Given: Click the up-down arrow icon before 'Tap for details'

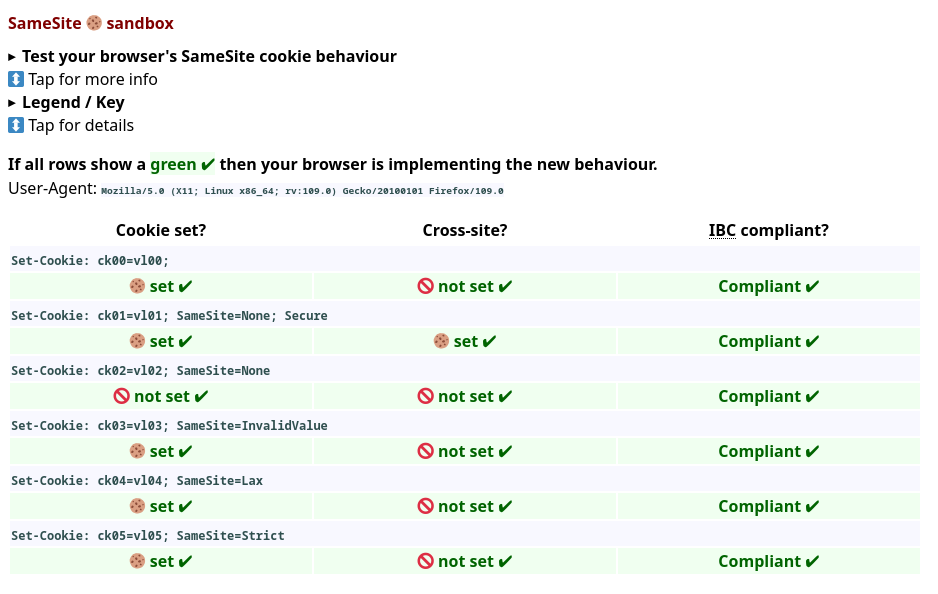Looking at the screenshot, I should tap(15, 125).
